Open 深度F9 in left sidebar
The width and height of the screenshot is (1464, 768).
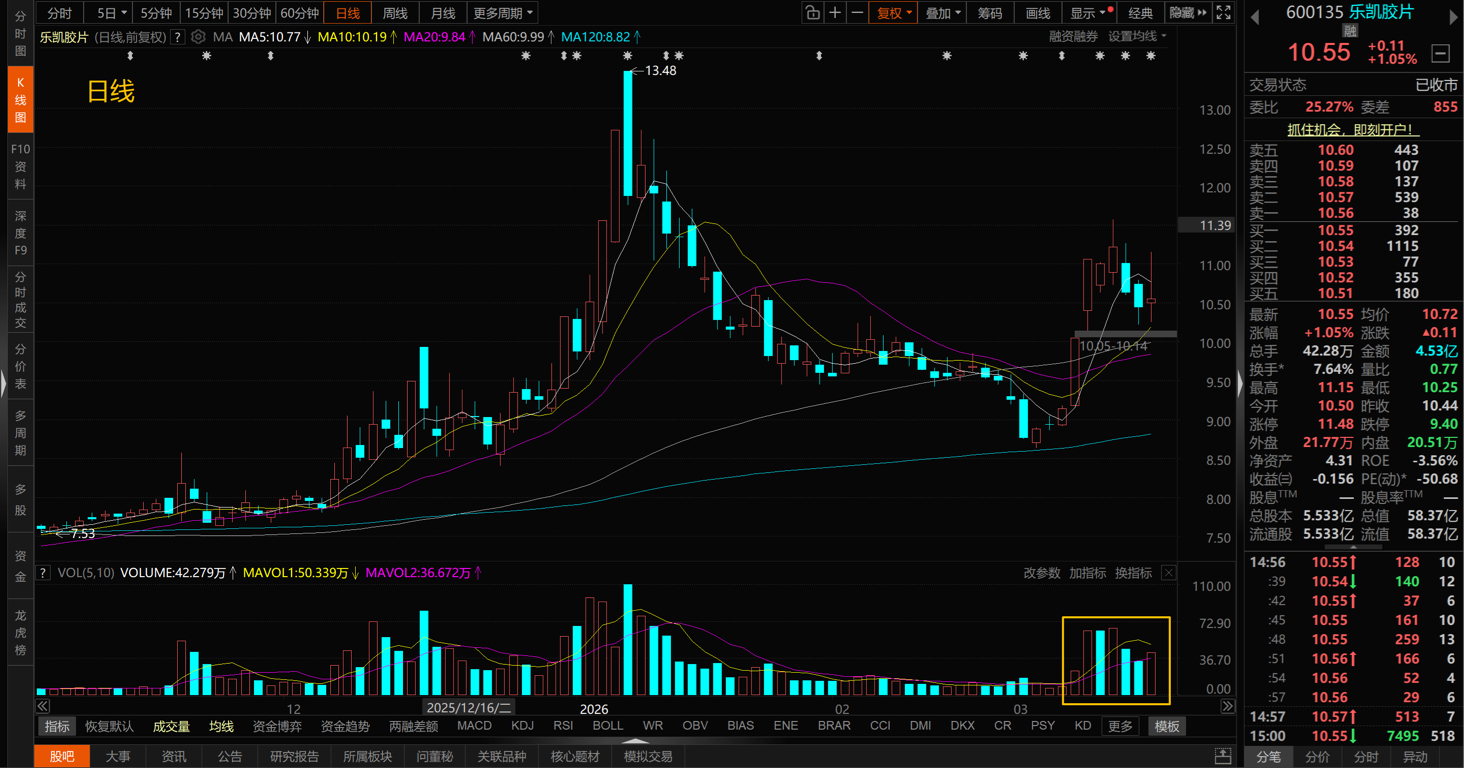coord(20,233)
